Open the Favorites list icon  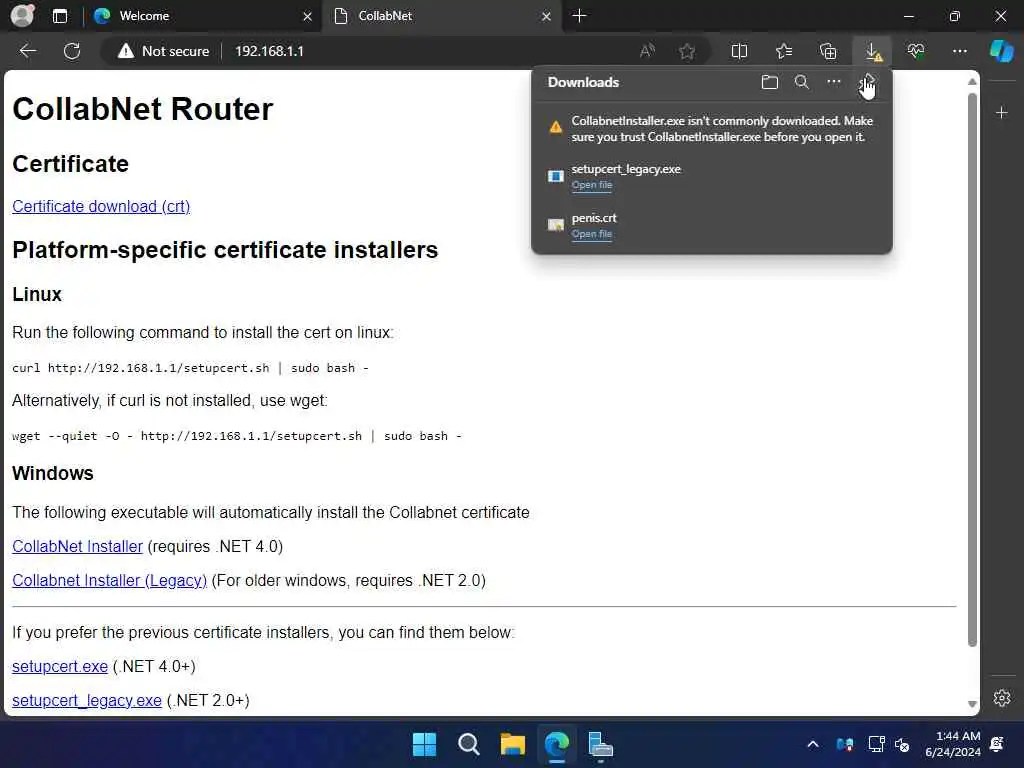tap(784, 51)
